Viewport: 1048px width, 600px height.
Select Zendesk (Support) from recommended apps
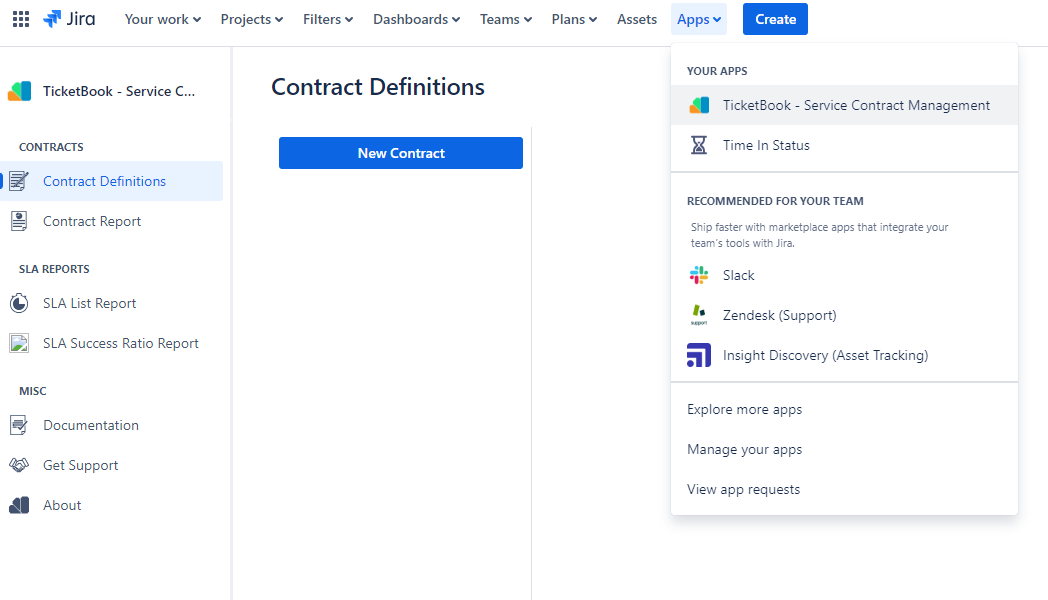pos(779,315)
